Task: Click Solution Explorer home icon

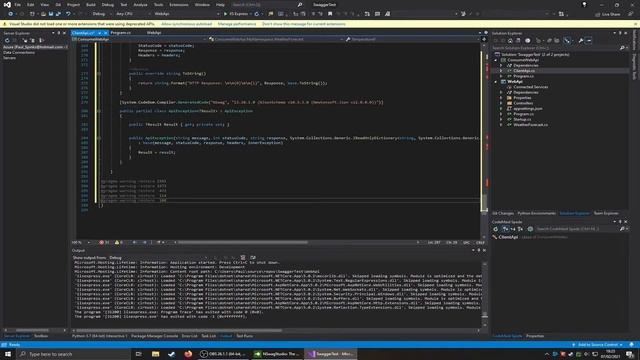Action: [x=510, y=41]
